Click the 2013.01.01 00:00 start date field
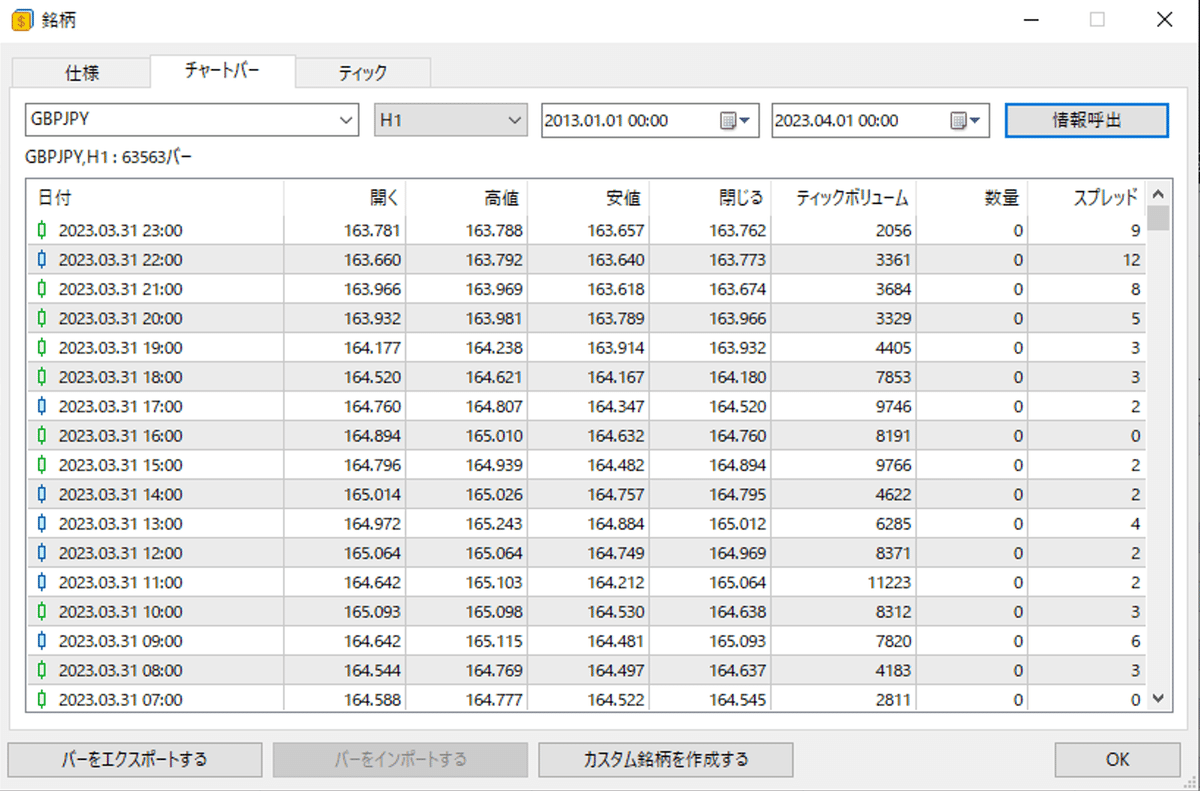Screen dimensions: 1200x791 pos(630,121)
